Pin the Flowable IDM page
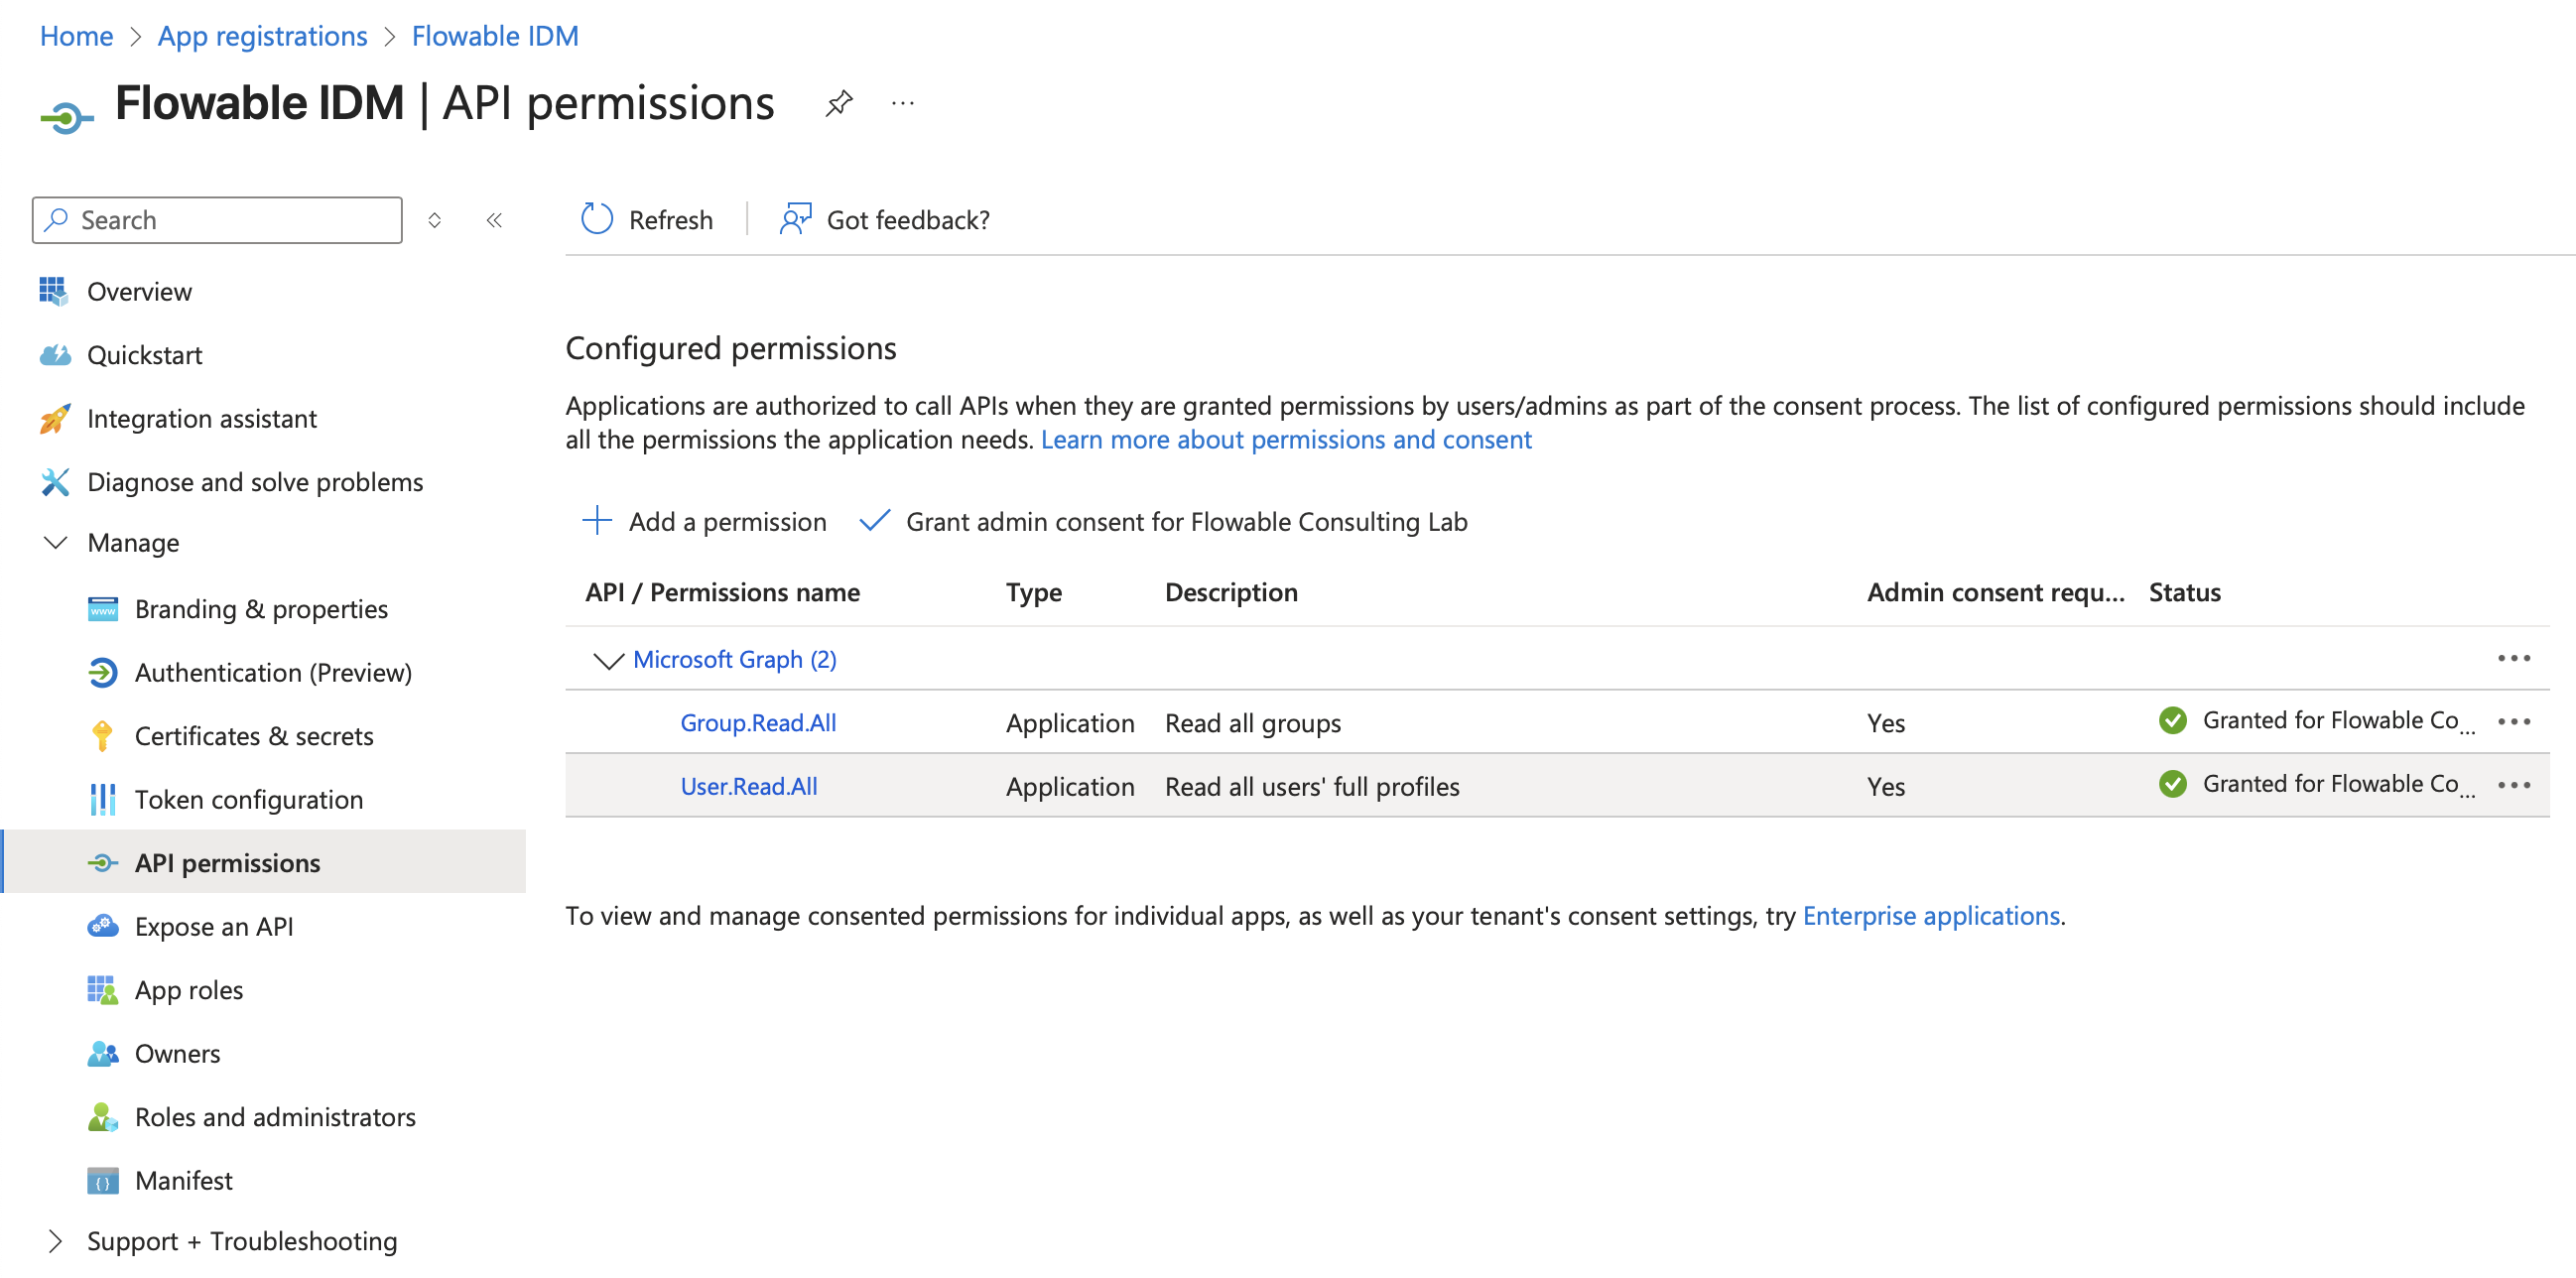2576x1278 pixels. [x=838, y=103]
